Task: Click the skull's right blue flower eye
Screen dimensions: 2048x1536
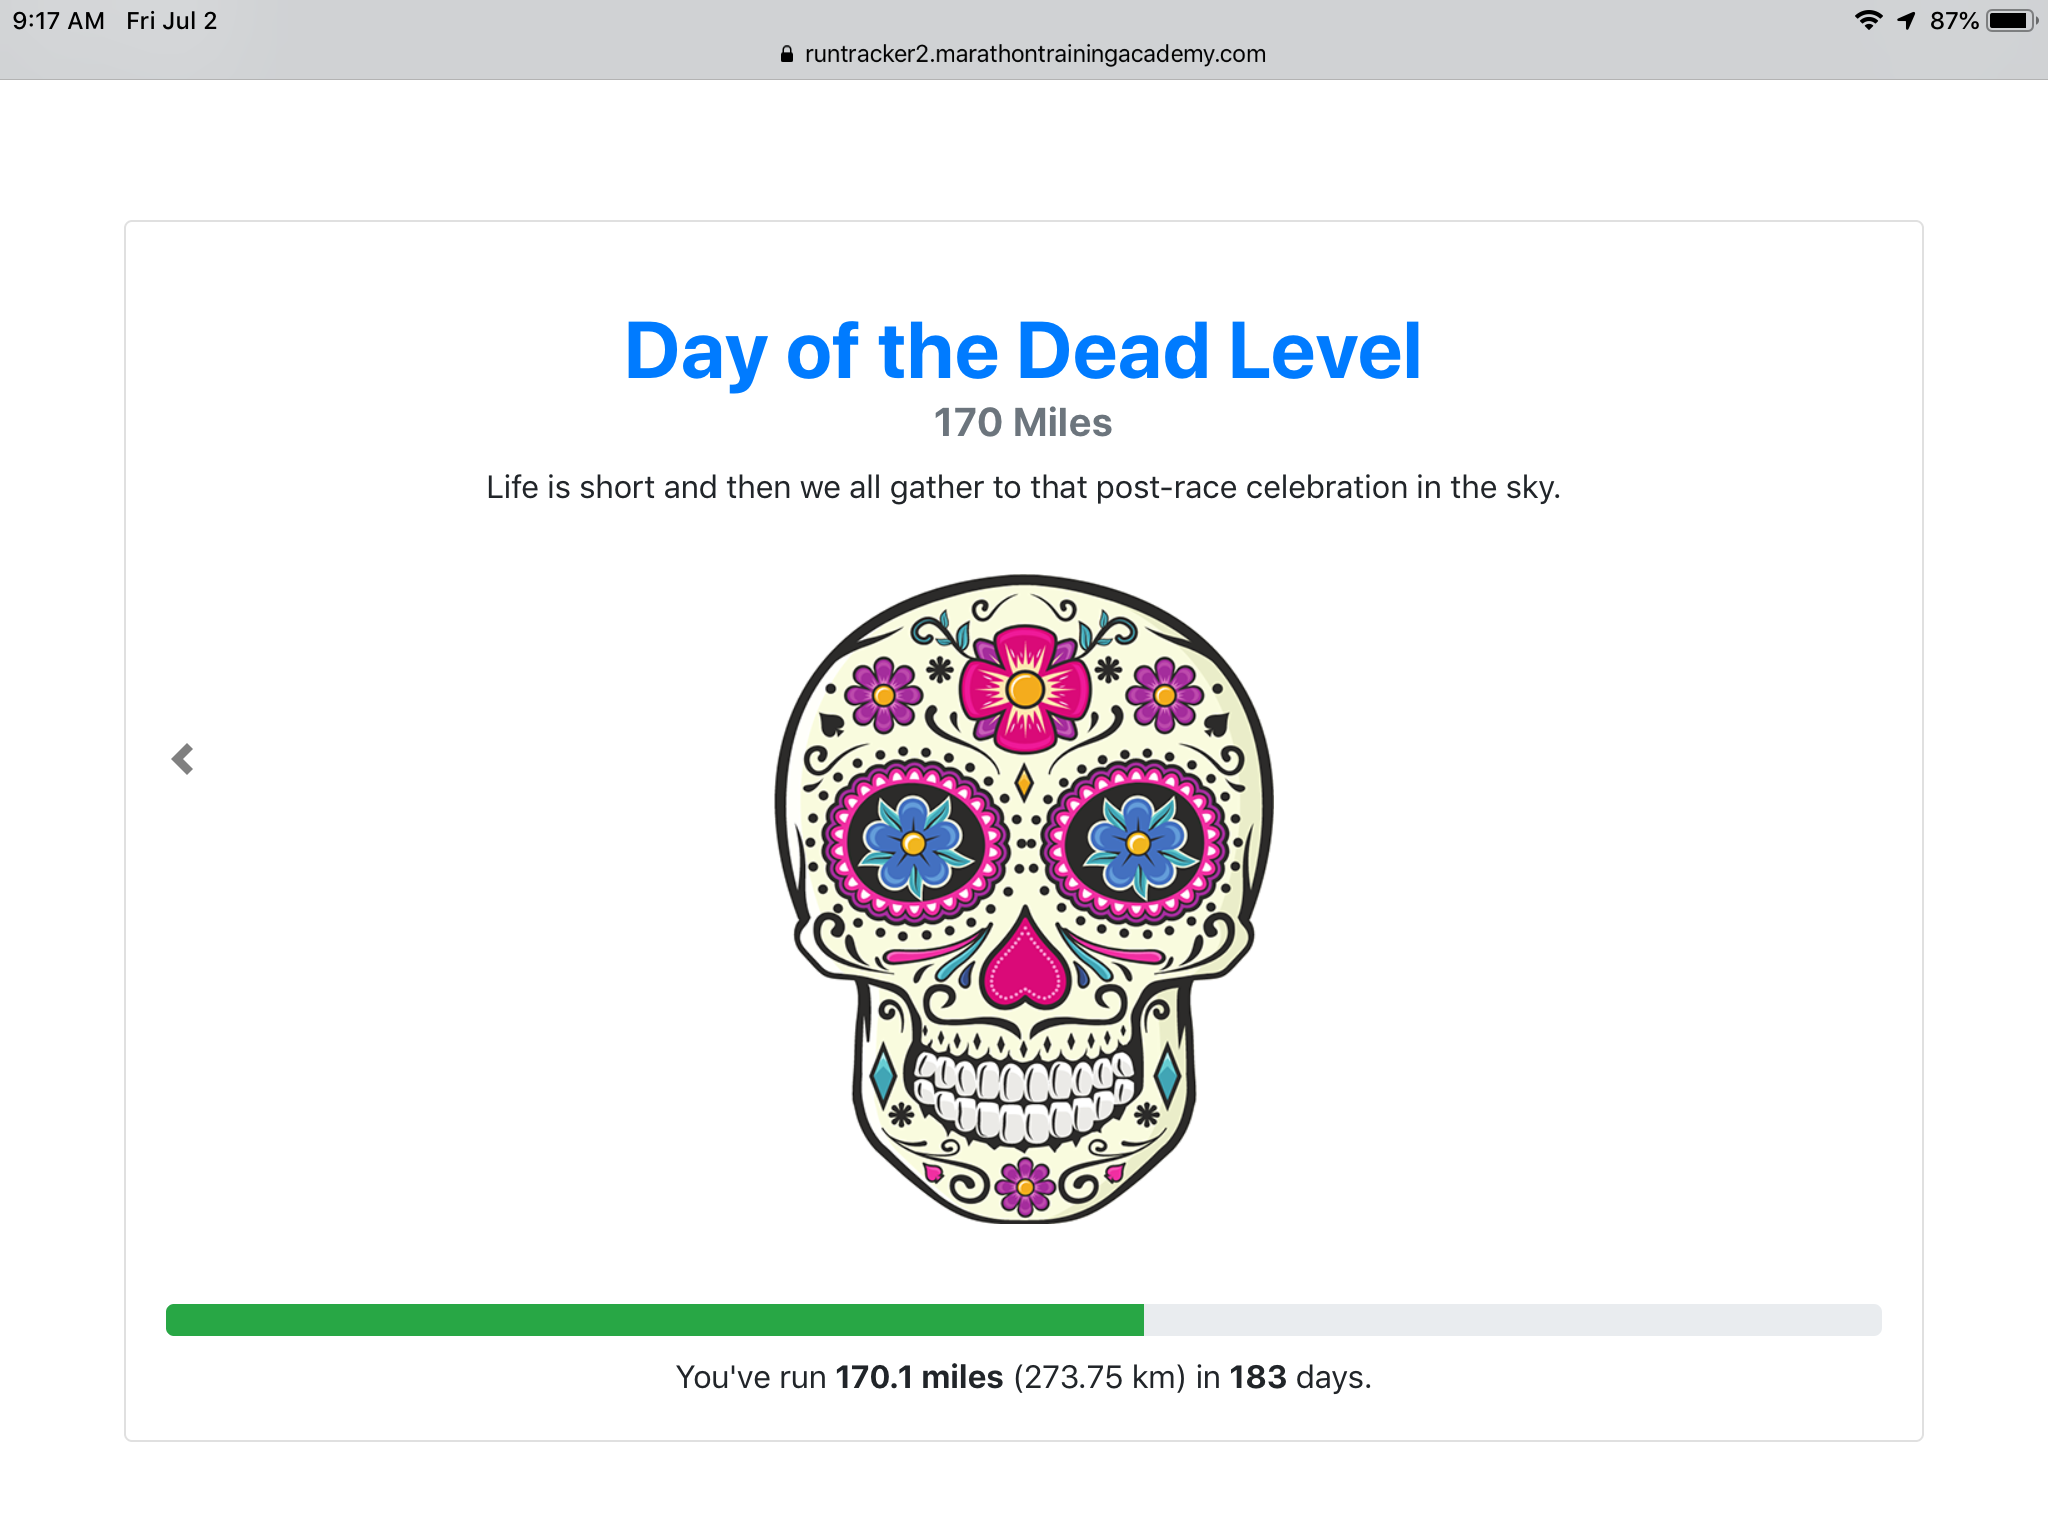Action: pyautogui.click(x=1138, y=844)
